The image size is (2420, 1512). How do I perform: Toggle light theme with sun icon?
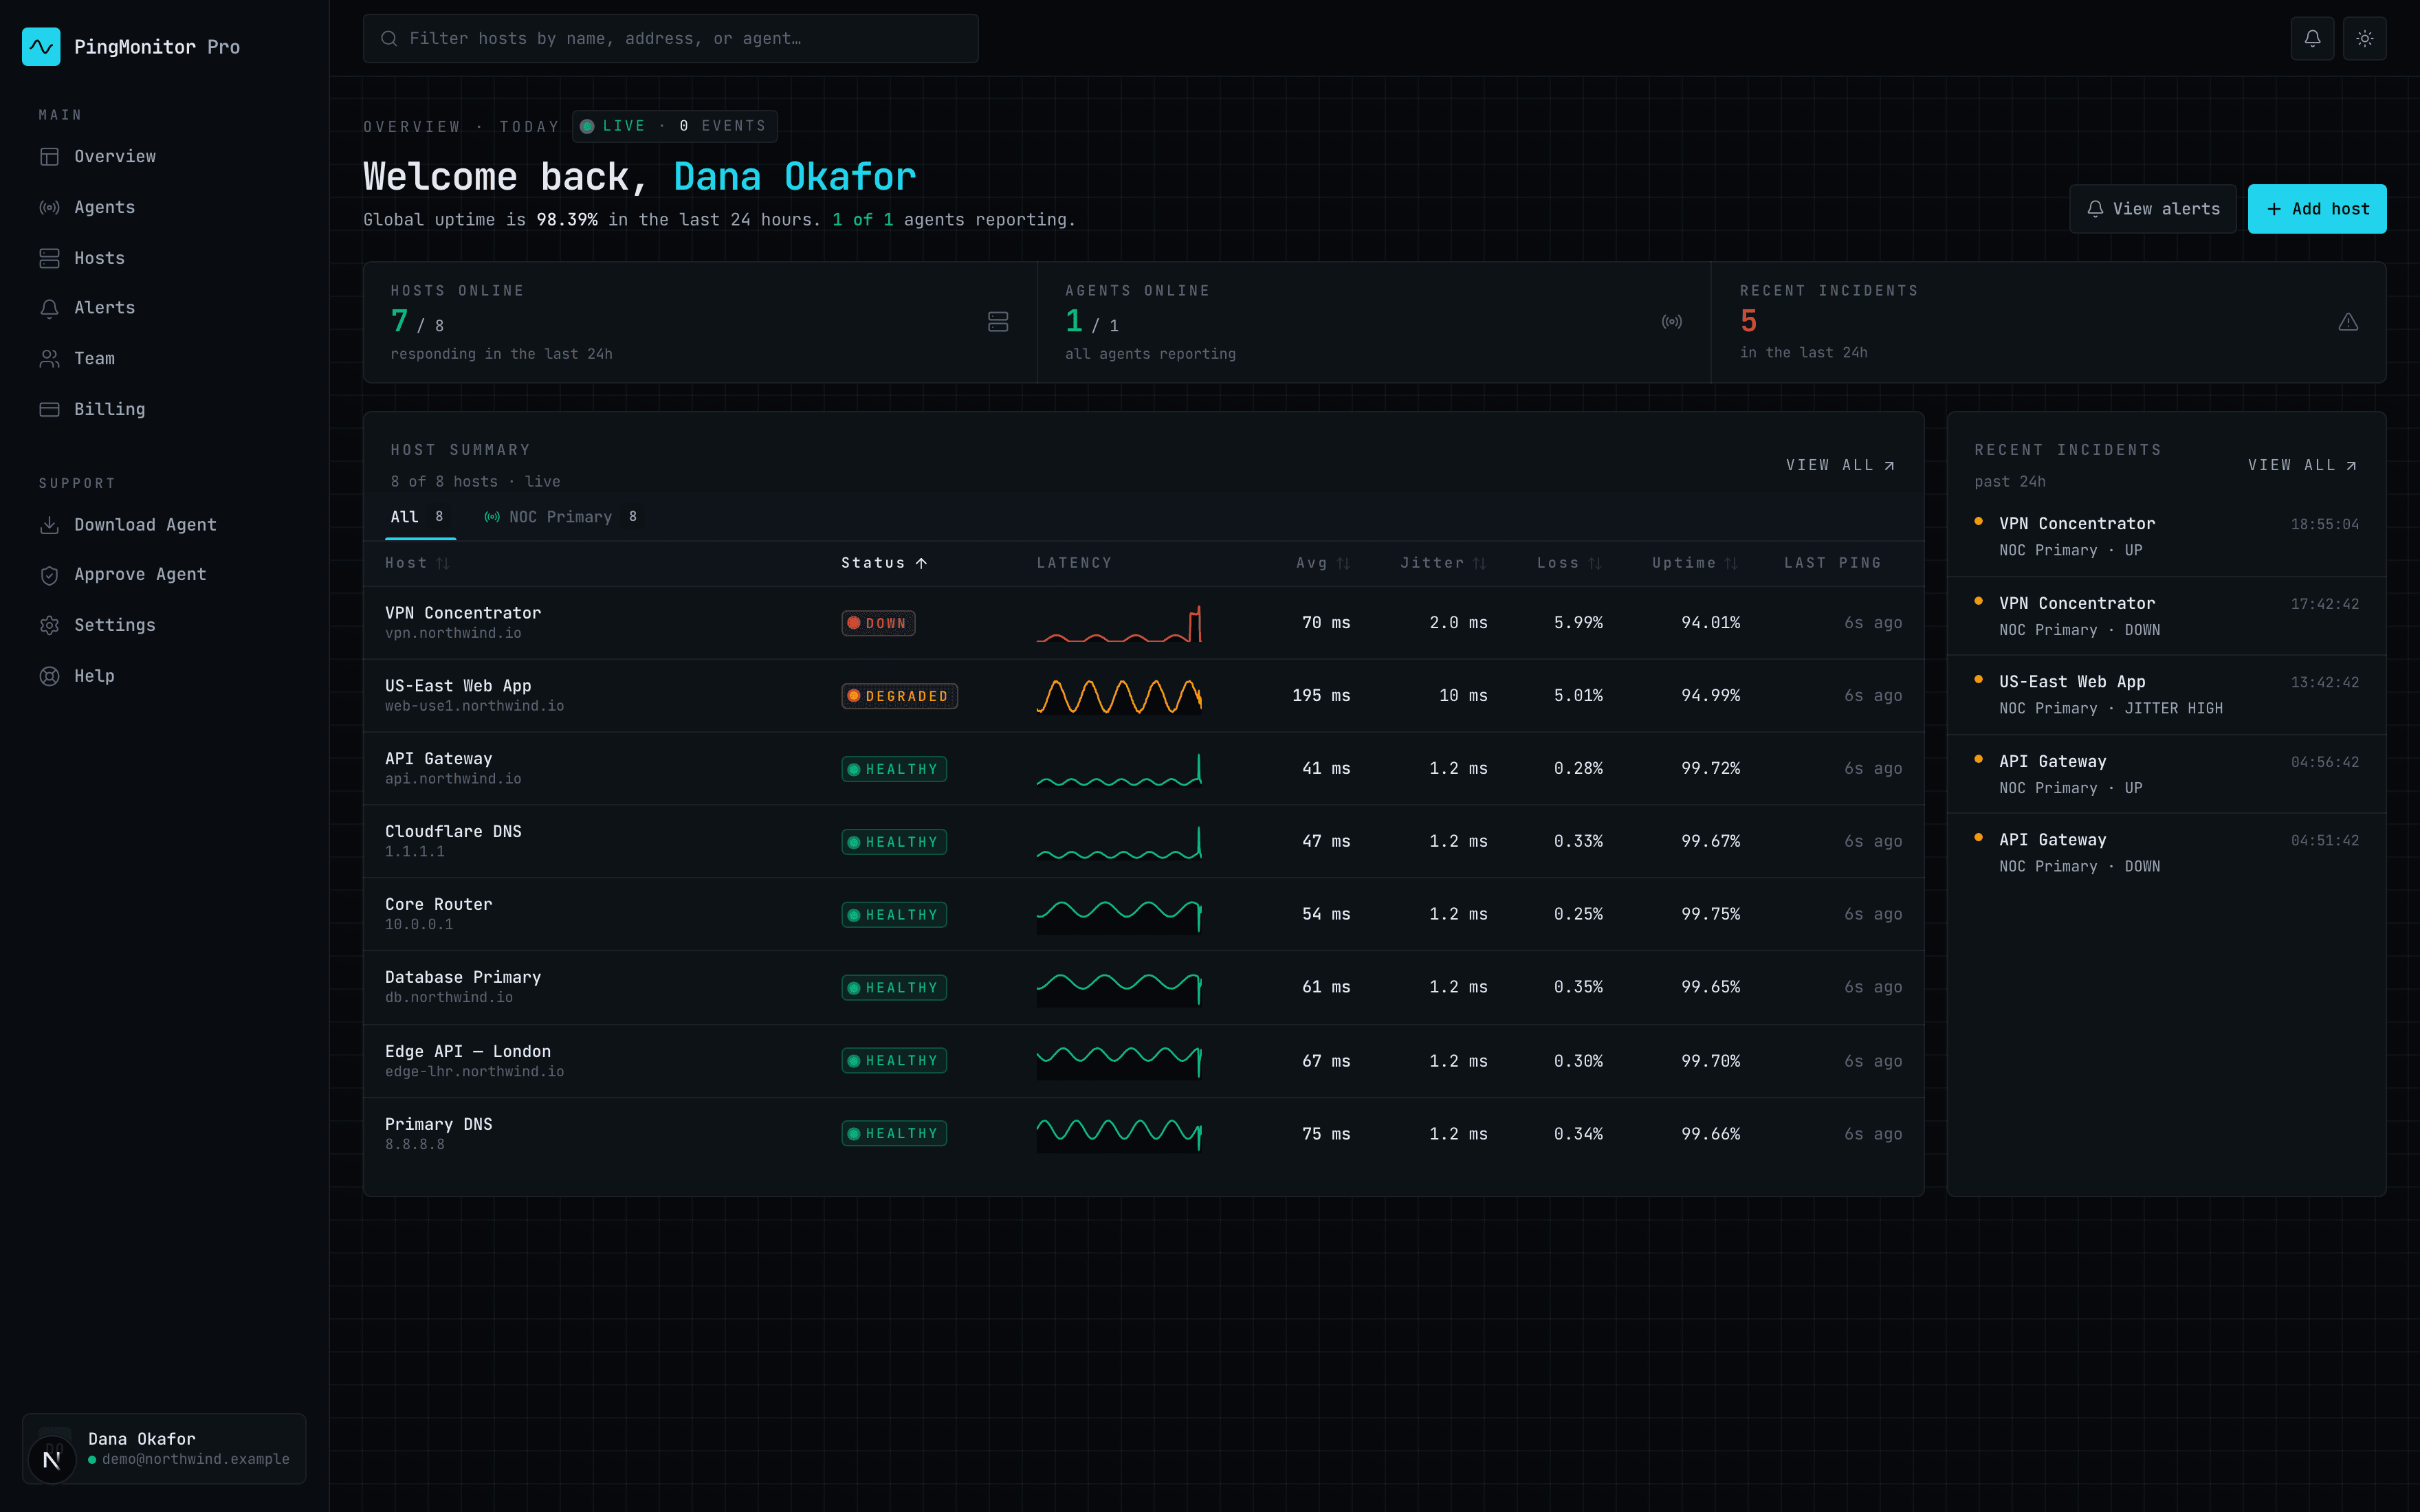click(2364, 38)
